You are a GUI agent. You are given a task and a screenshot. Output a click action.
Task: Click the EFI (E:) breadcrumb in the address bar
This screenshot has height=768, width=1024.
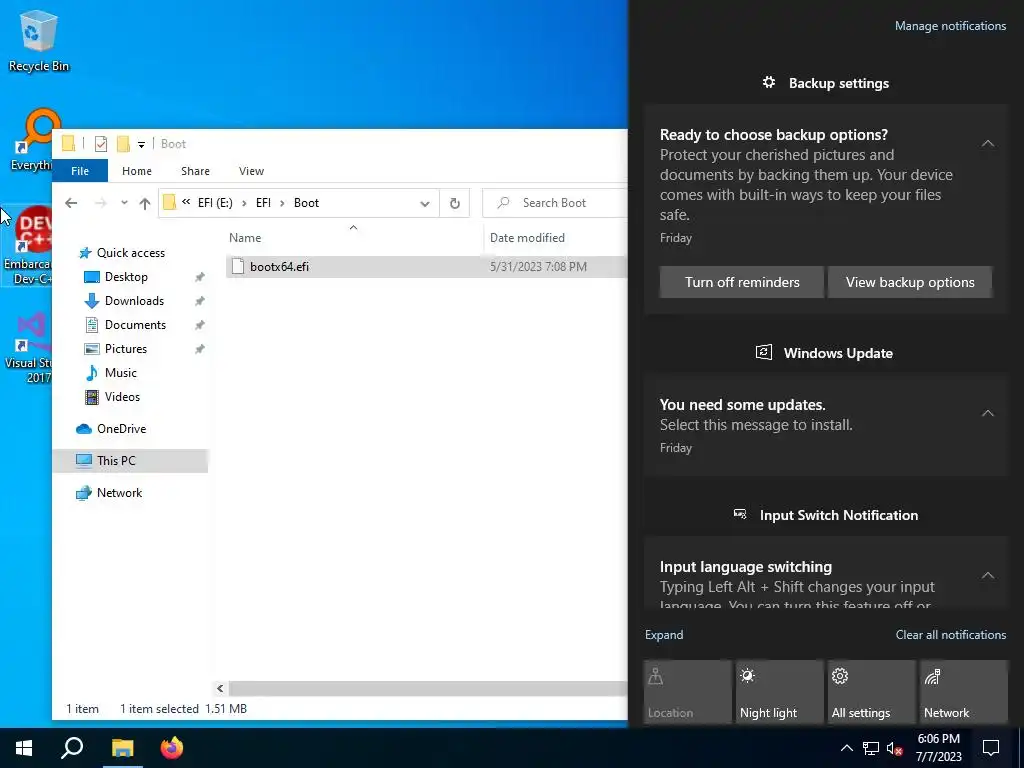point(215,203)
